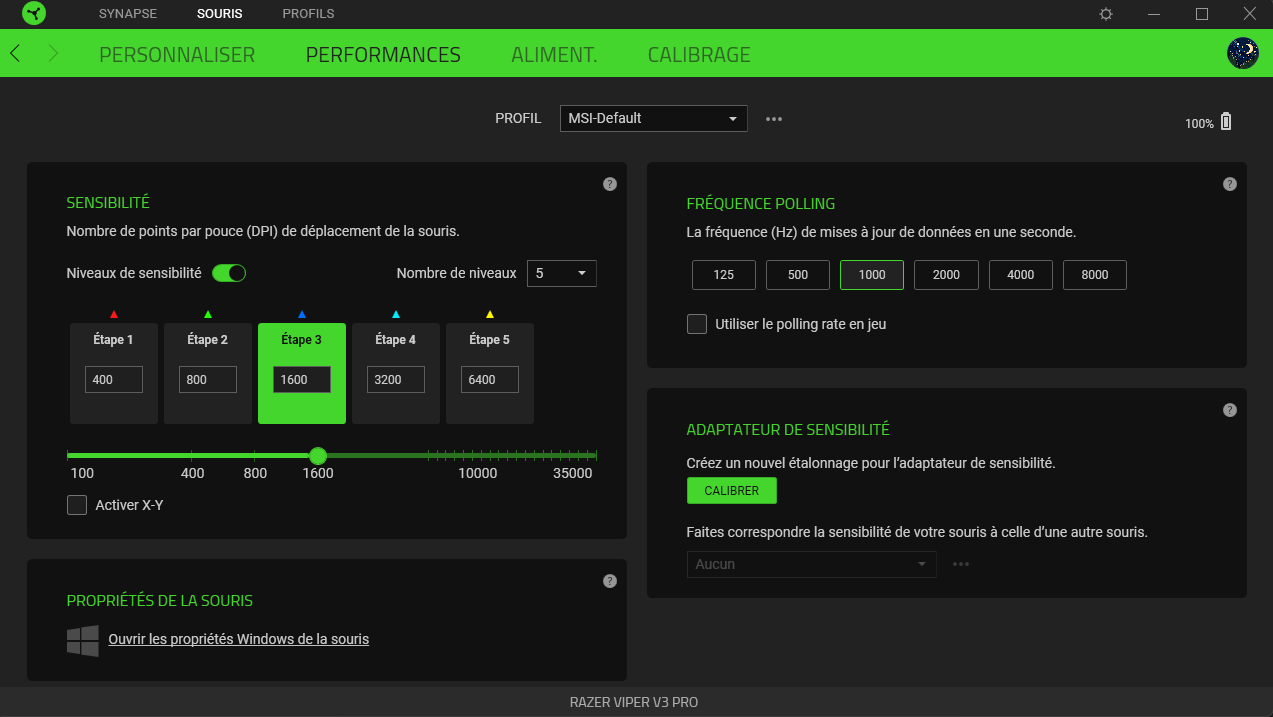The image size is (1273, 717).
Task: Click the green indicator above Étape 2
Action: [208, 314]
